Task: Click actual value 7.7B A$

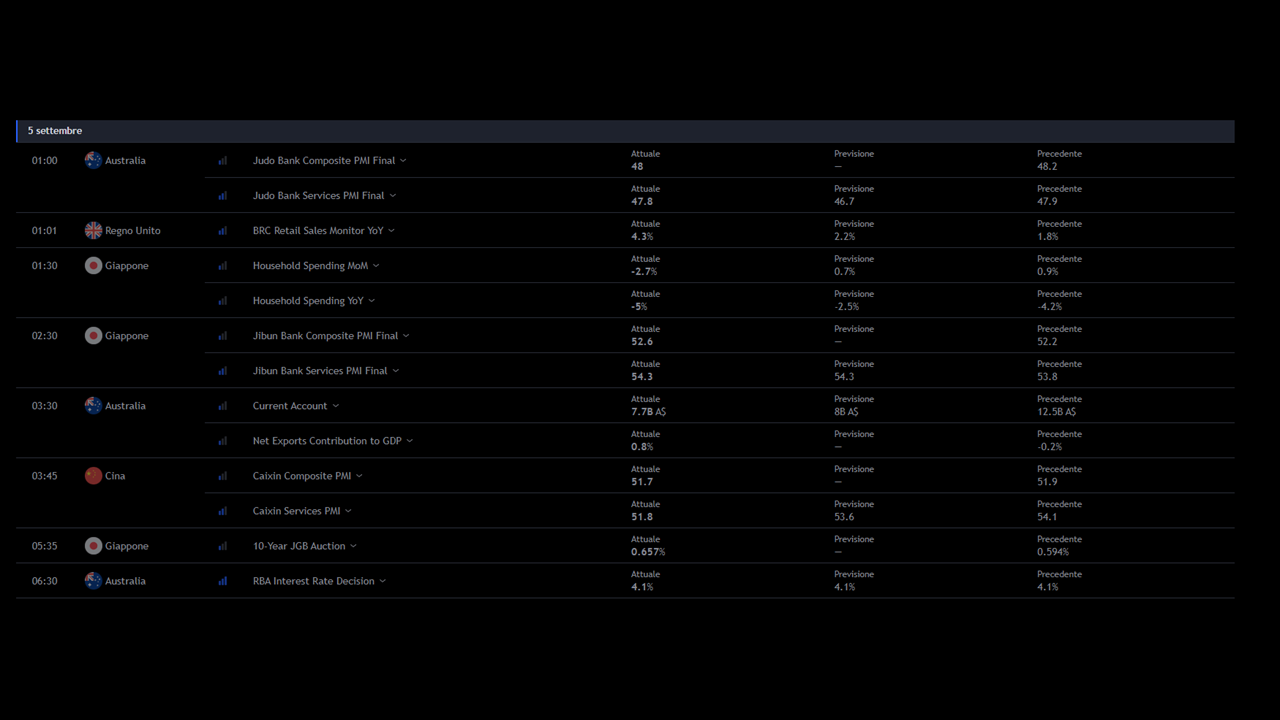Action: coord(648,412)
